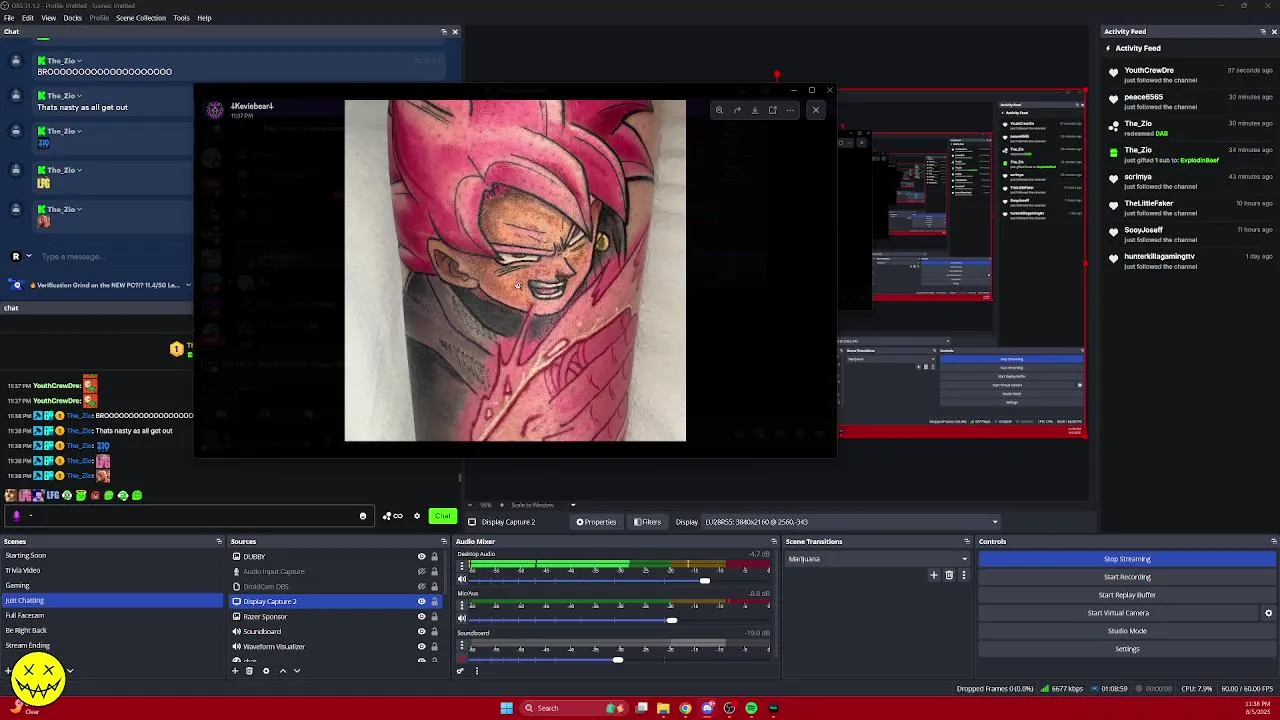Viewport: 1280px width, 720px height.
Task: Click the Stop Streaming button
Action: pos(1127,559)
